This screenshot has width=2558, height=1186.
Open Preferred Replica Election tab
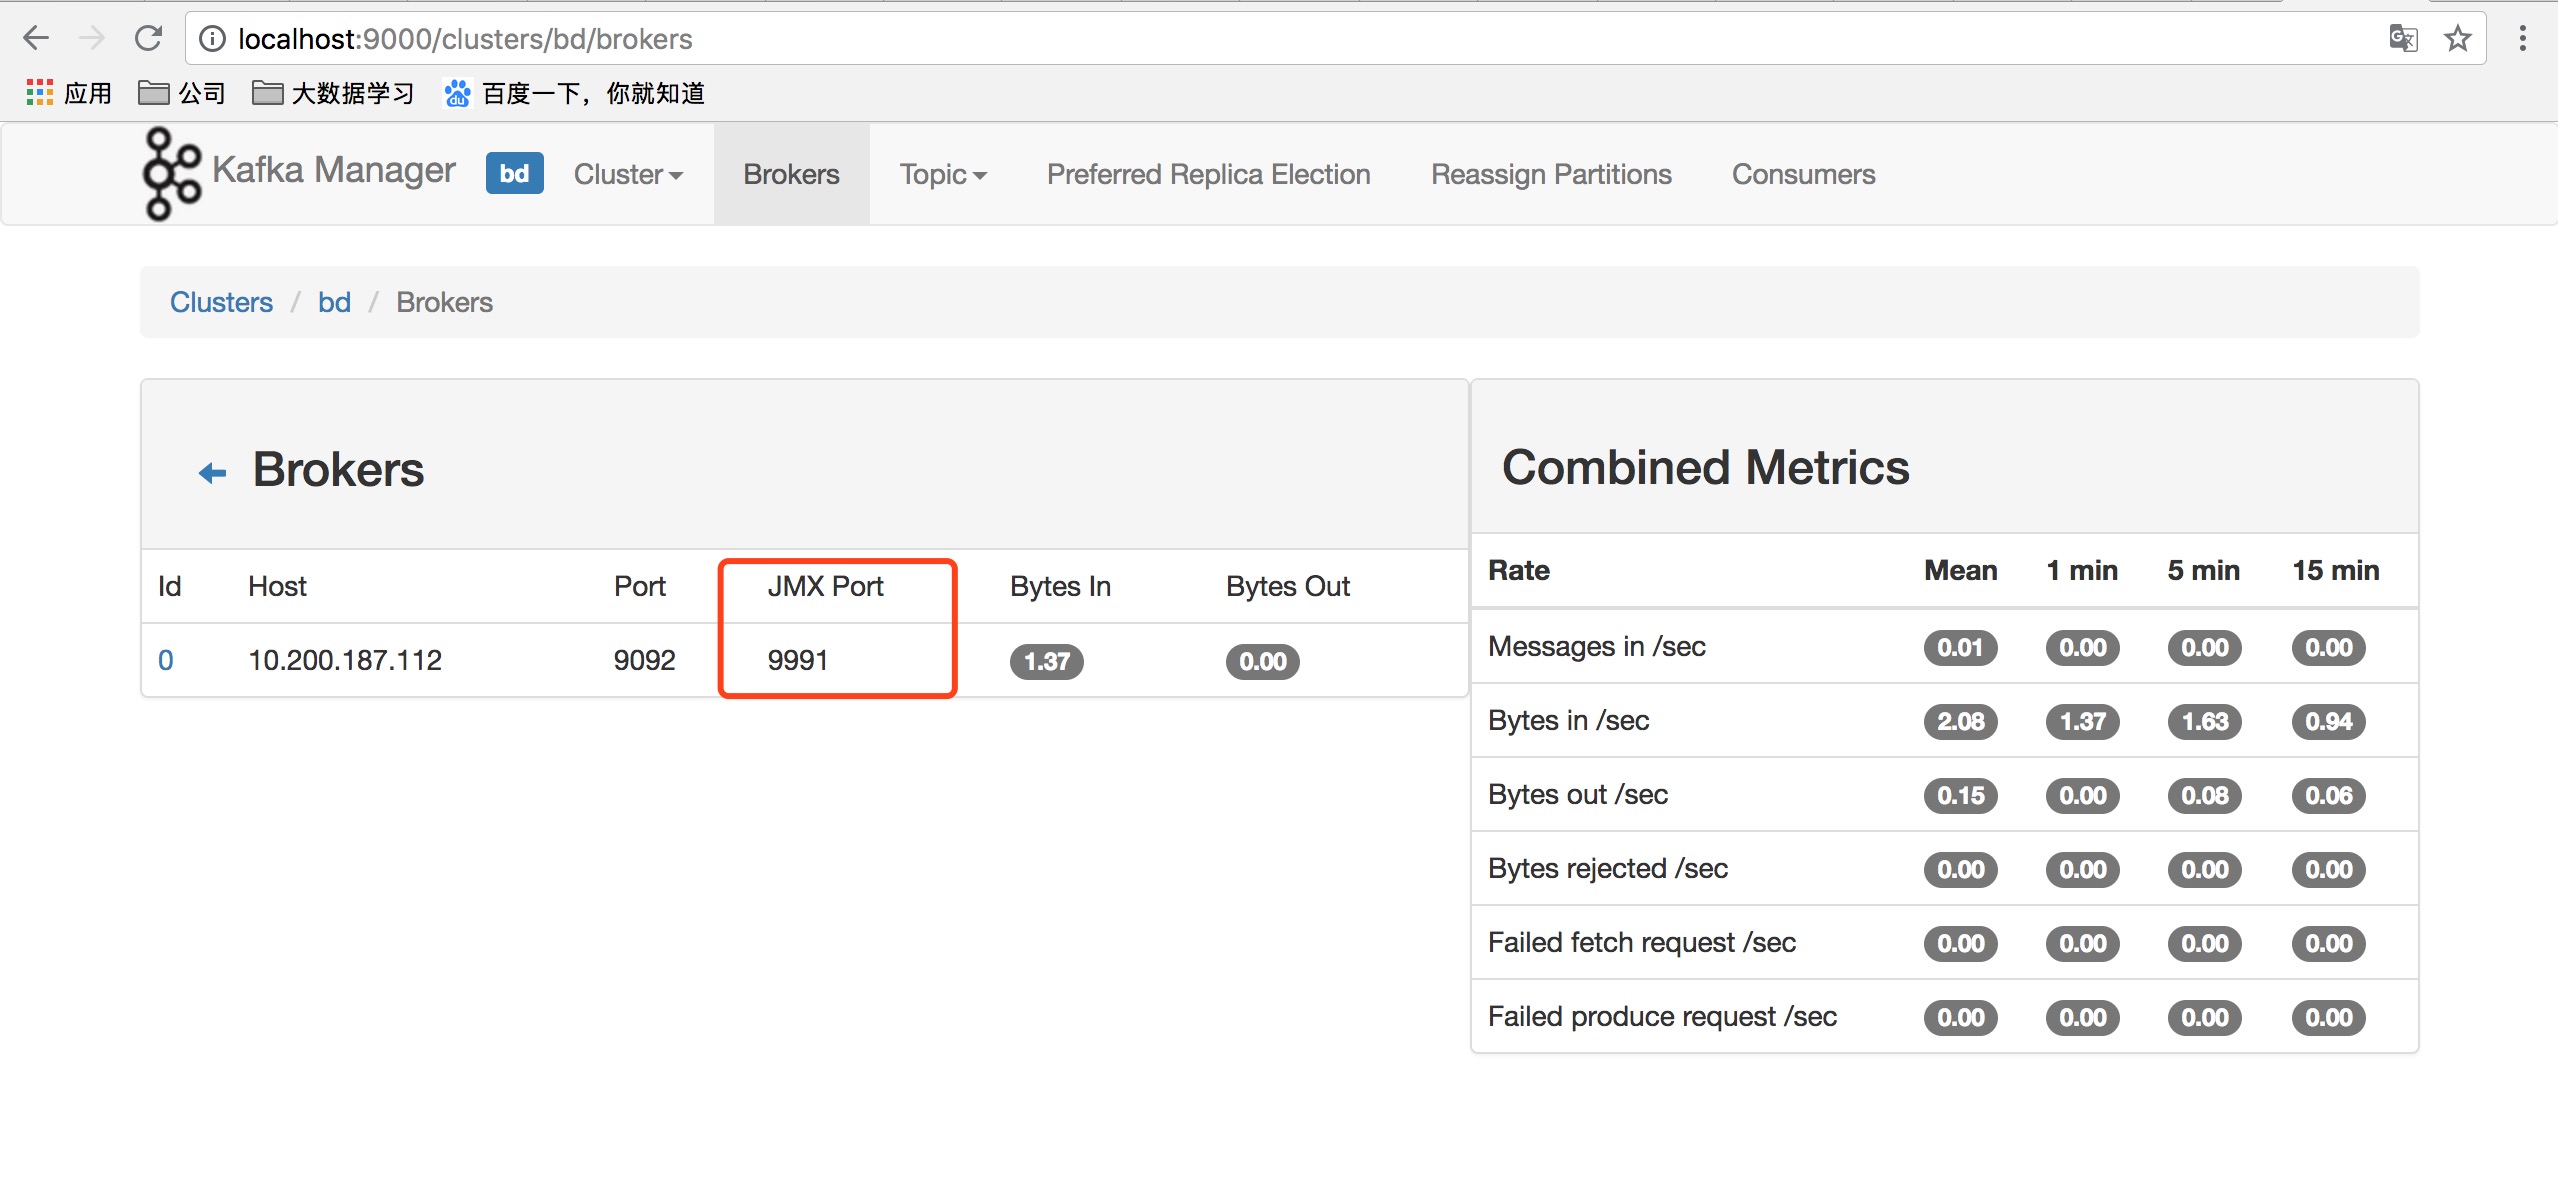pos(1208,174)
